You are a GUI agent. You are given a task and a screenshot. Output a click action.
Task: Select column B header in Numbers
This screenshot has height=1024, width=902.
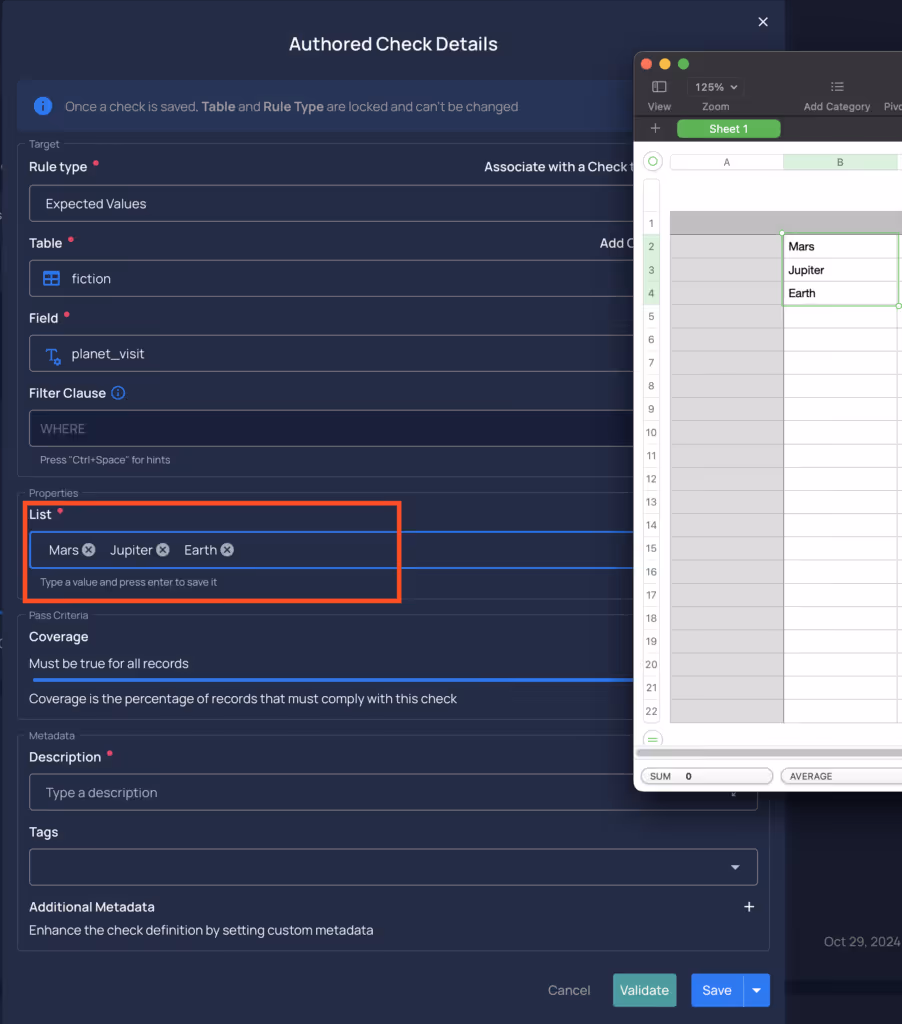840,162
